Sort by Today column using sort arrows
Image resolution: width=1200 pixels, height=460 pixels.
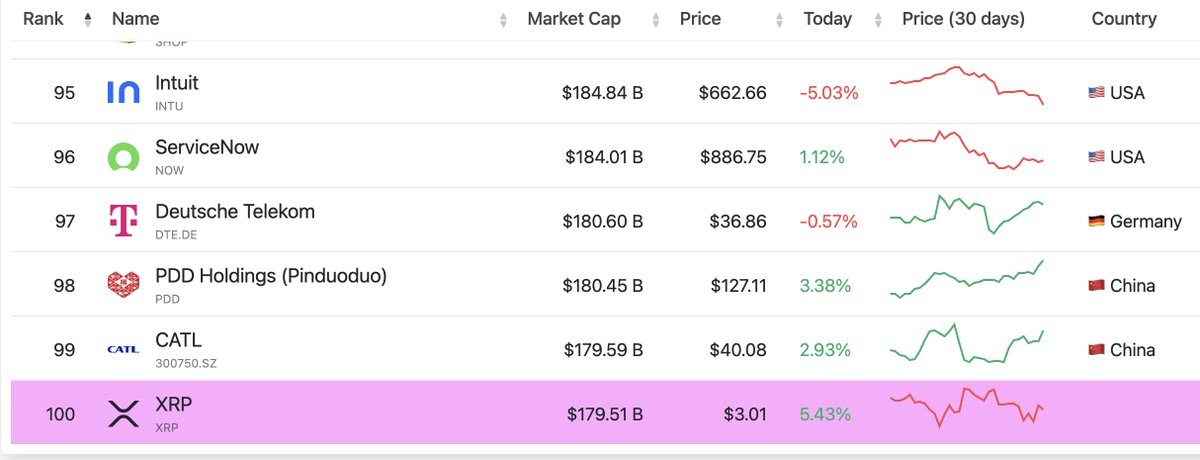point(879,19)
